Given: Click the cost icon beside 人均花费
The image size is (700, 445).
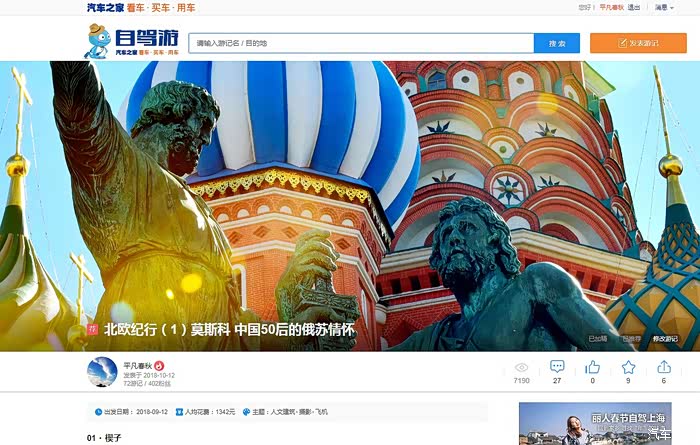Looking at the screenshot, I should pyautogui.click(x=179, y=412).
